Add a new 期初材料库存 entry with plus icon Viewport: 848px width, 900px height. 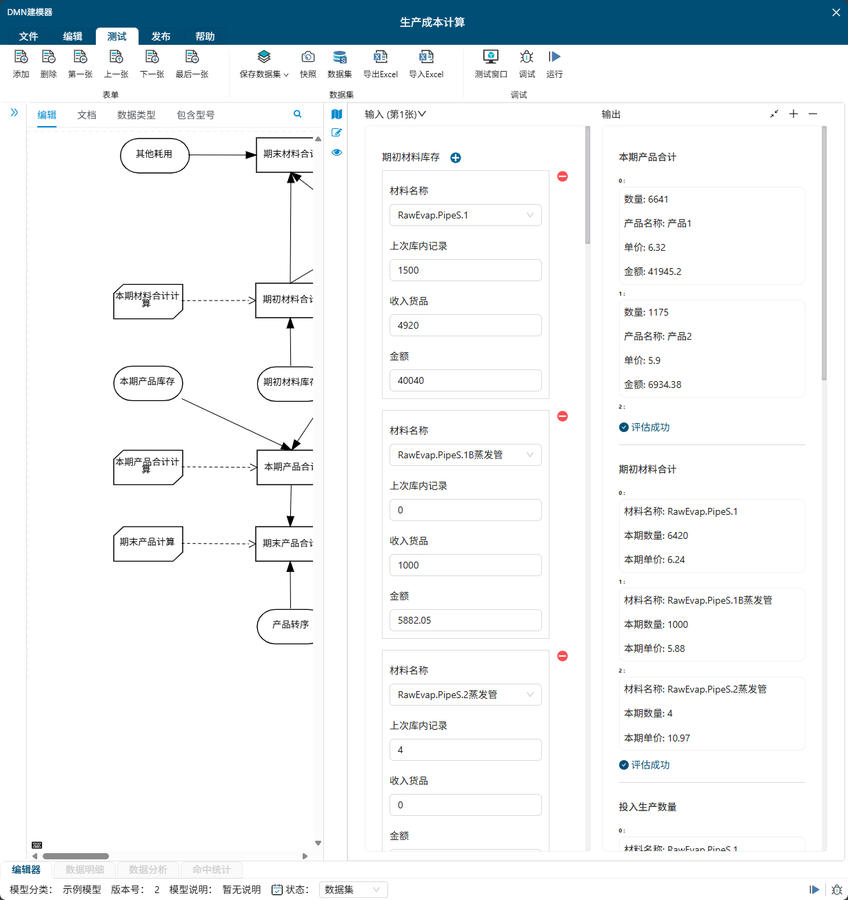click(456, 158)
